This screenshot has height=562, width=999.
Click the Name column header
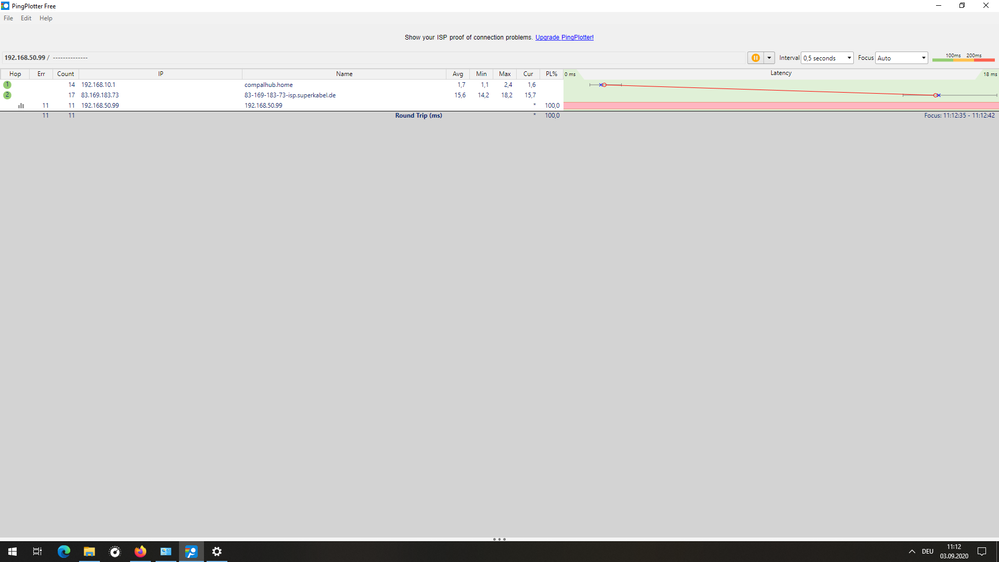click(344, 74)
